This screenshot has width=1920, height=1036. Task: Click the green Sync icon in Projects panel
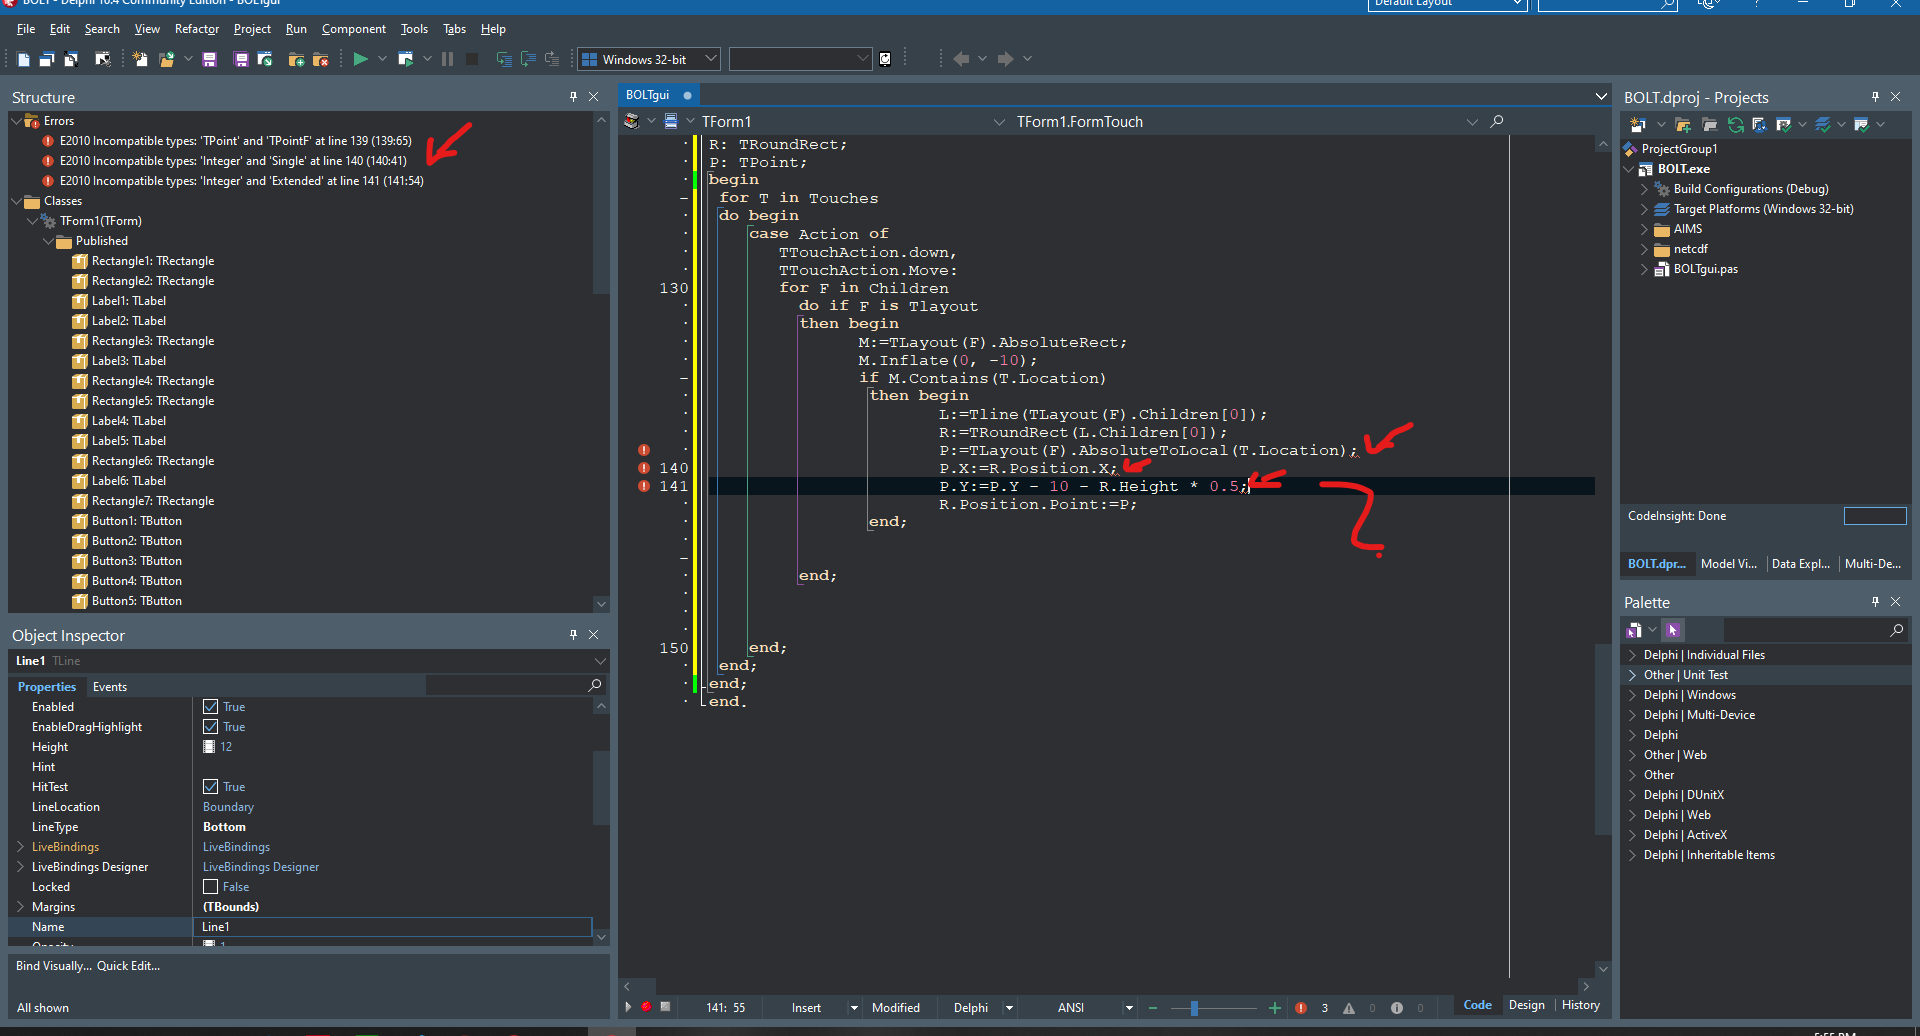click(x=1735, y=125)
